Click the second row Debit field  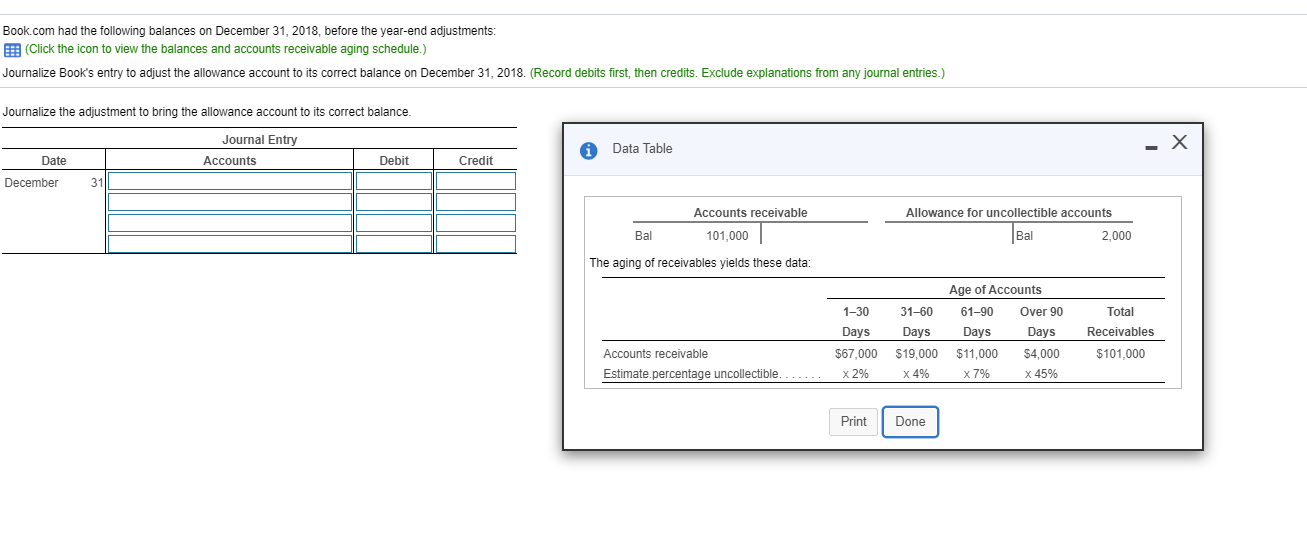pyautogui.click(x=394, y=202)
